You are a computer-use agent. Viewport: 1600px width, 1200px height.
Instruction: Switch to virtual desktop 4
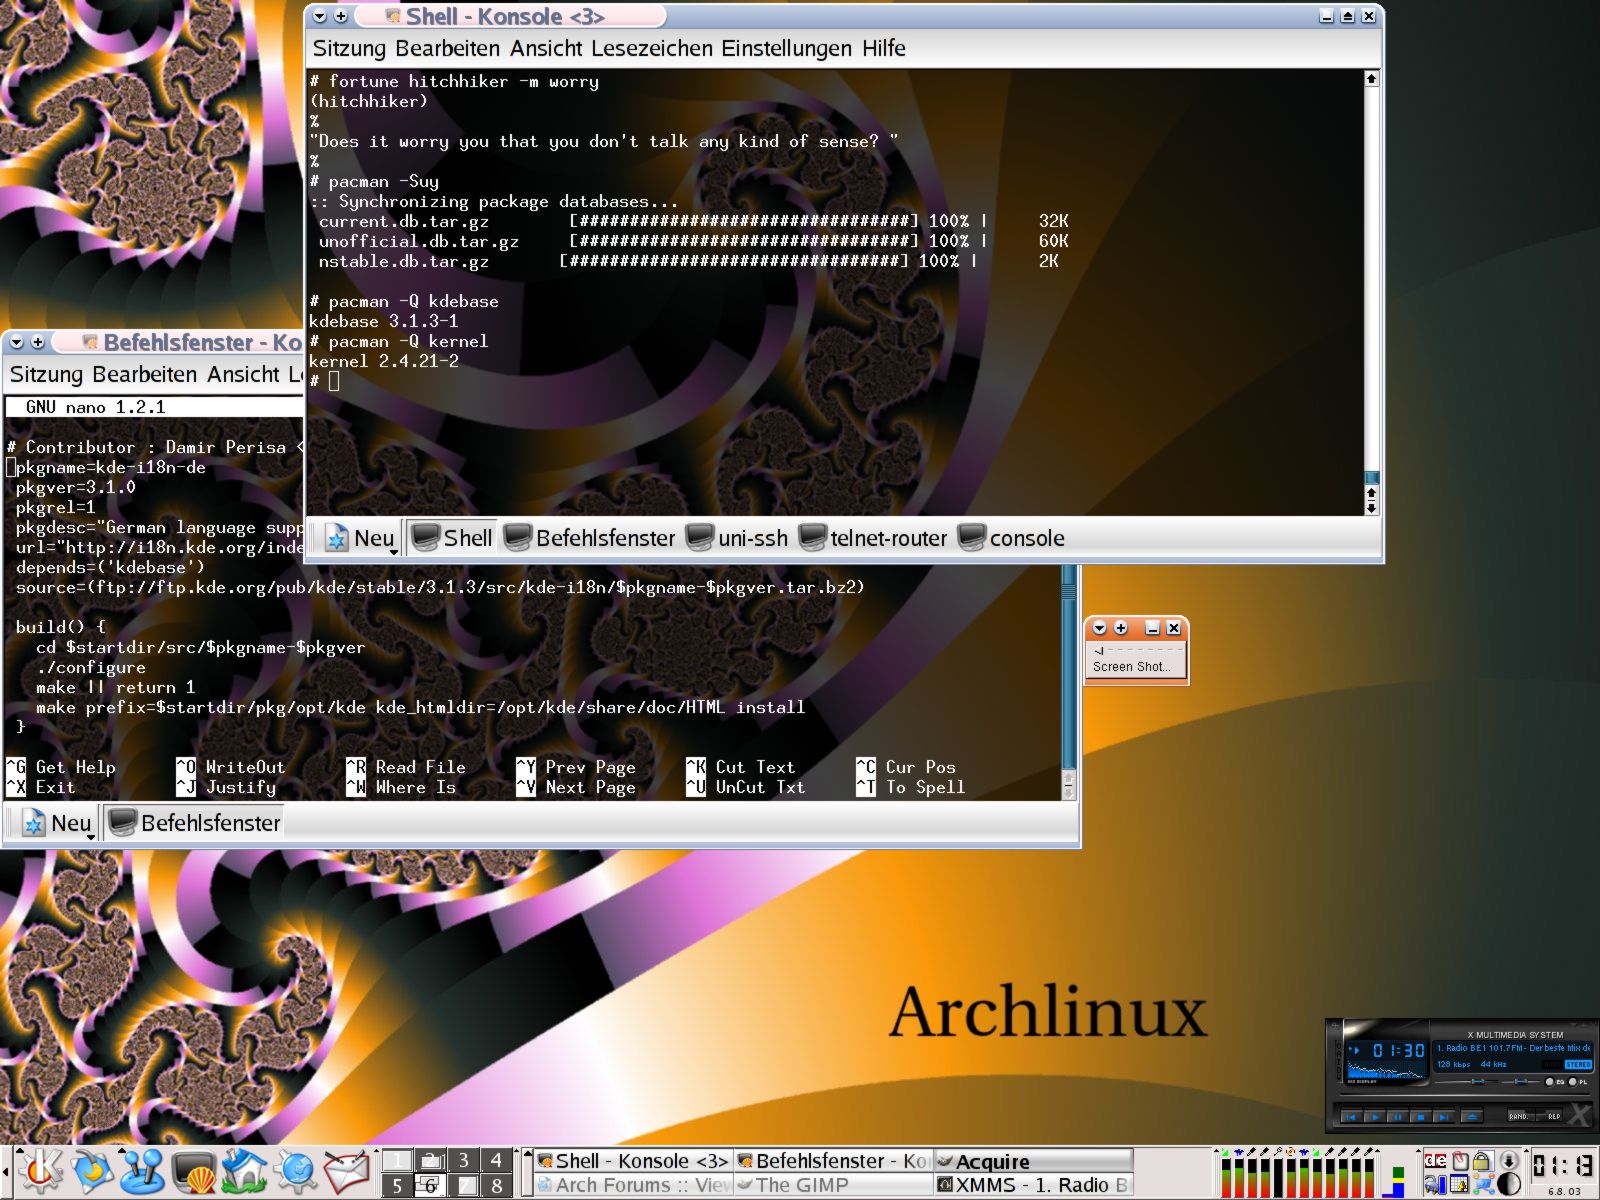[x=496, y=1160]
